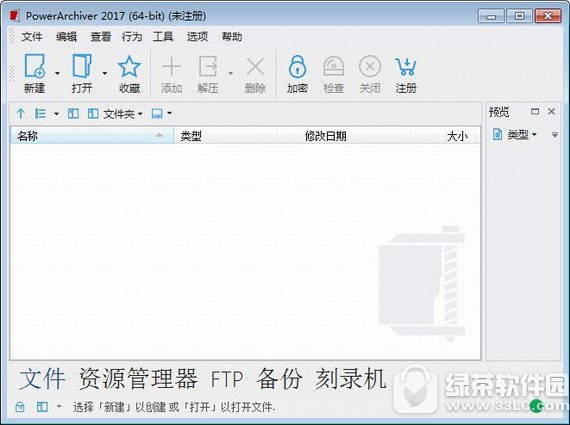Click the 删除 (Delete) X icon
Image resolution: width=570 pixels, height=425 pixels.
click(255, 66)
